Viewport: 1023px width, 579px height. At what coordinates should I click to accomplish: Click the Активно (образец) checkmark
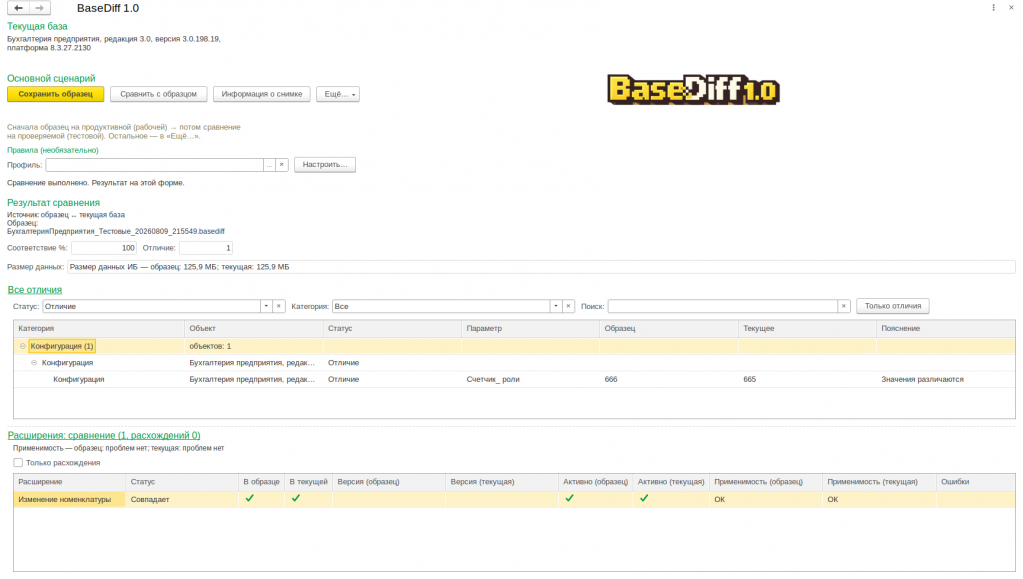point(570,498)
